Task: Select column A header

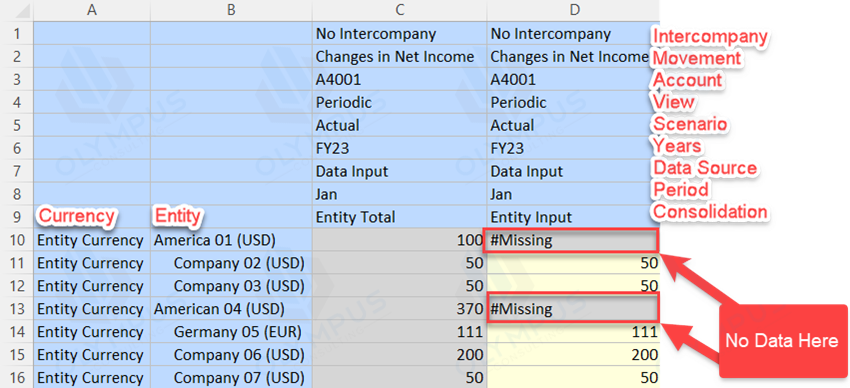Action: point(92,10)
